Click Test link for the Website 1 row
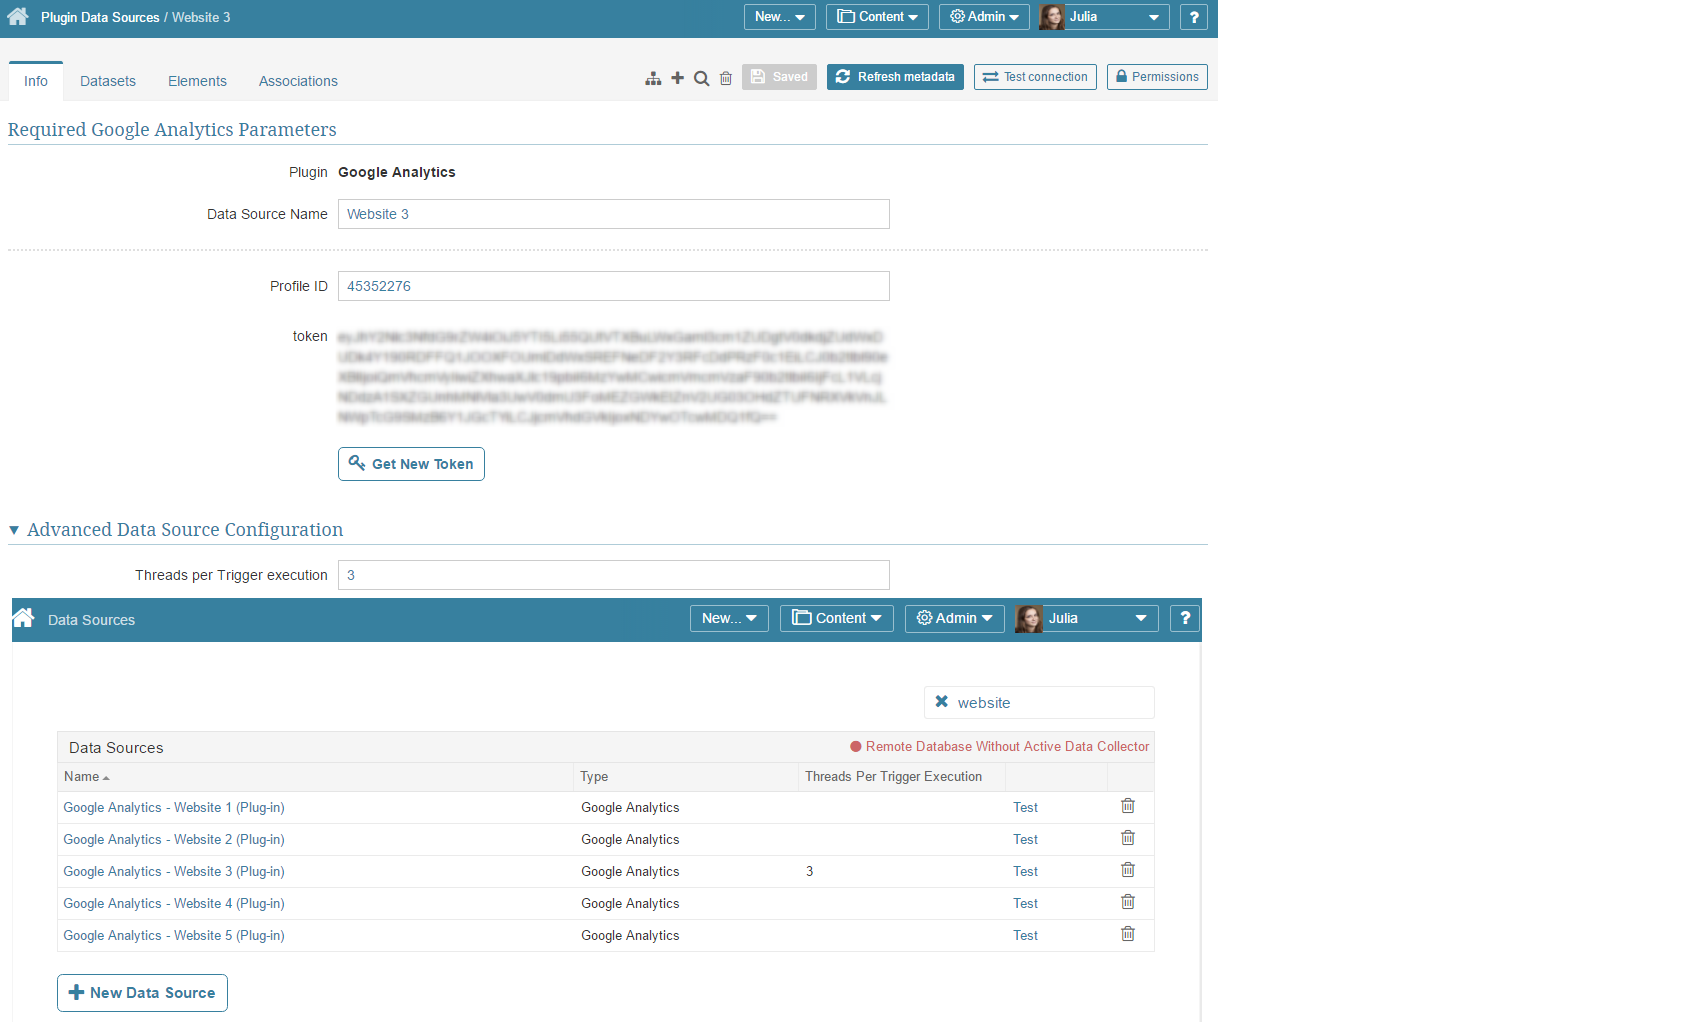 point(1025,808)
